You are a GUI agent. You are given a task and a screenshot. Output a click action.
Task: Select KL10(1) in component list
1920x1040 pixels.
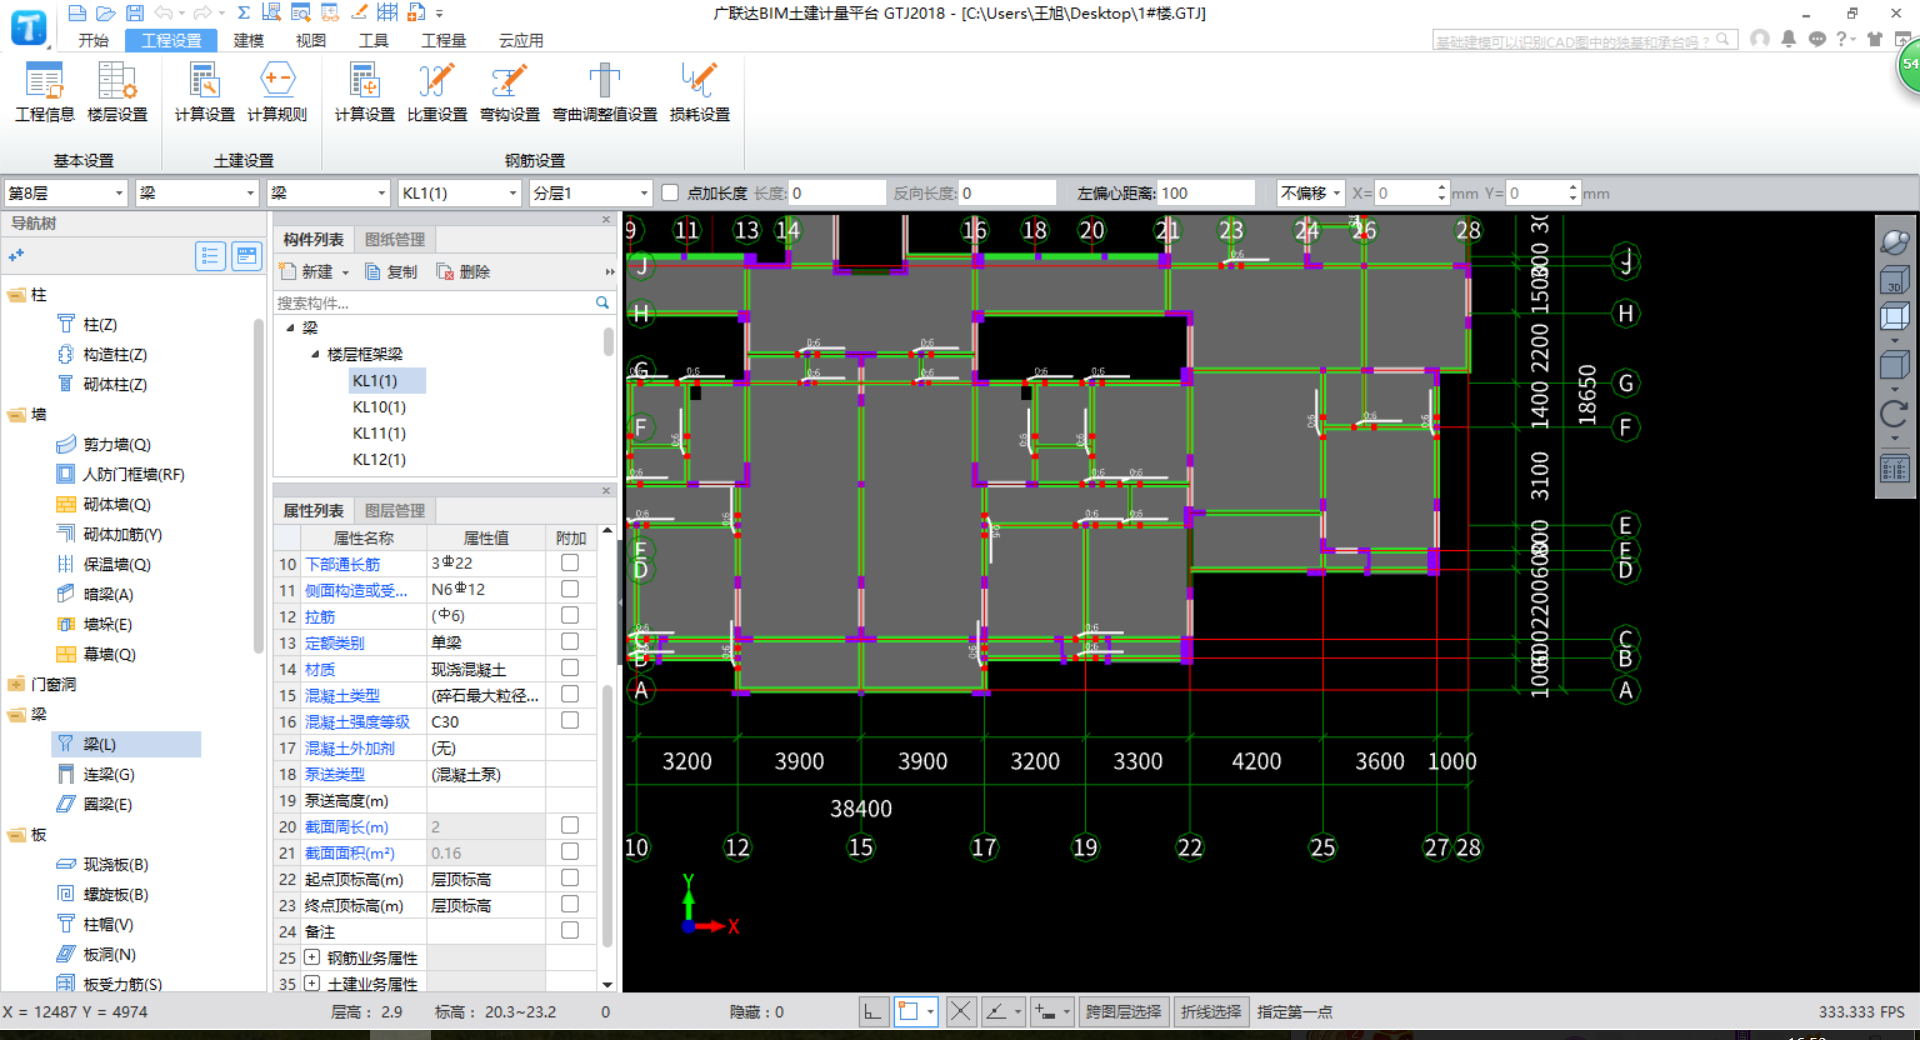point(379,407)
